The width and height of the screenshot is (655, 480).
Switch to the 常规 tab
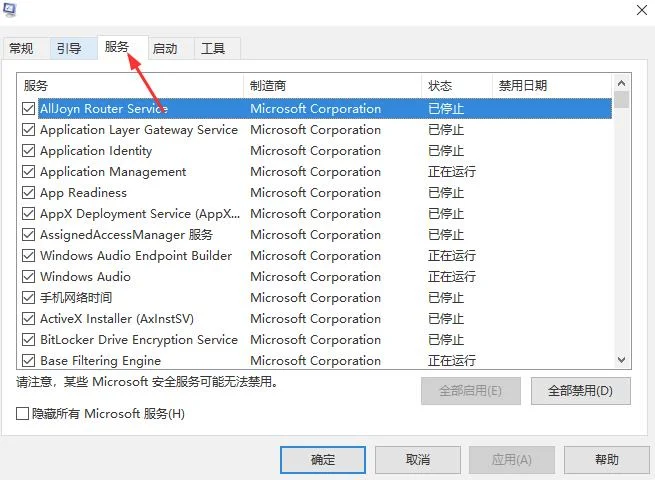pos(26,48)
